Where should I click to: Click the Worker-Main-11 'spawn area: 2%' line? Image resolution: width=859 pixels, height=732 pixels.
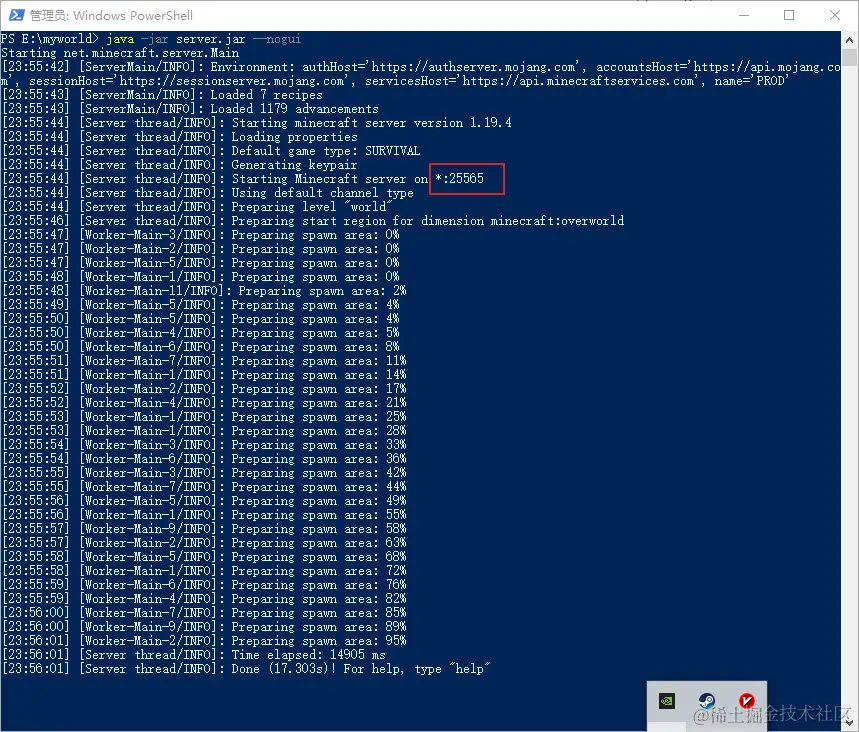(204, 291)
